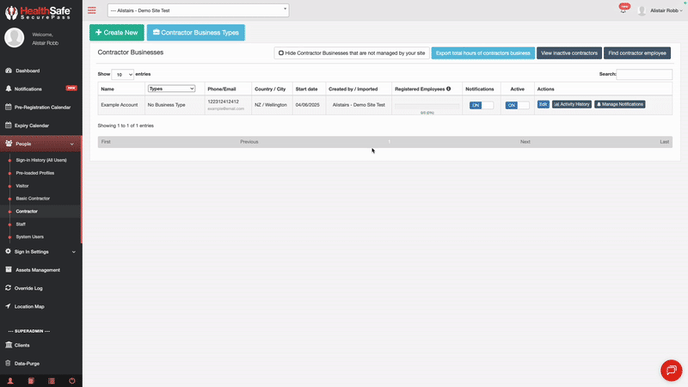688x387 pixels.
Task: Open Sign-in History (All Users)
Action: click(41, 160)
